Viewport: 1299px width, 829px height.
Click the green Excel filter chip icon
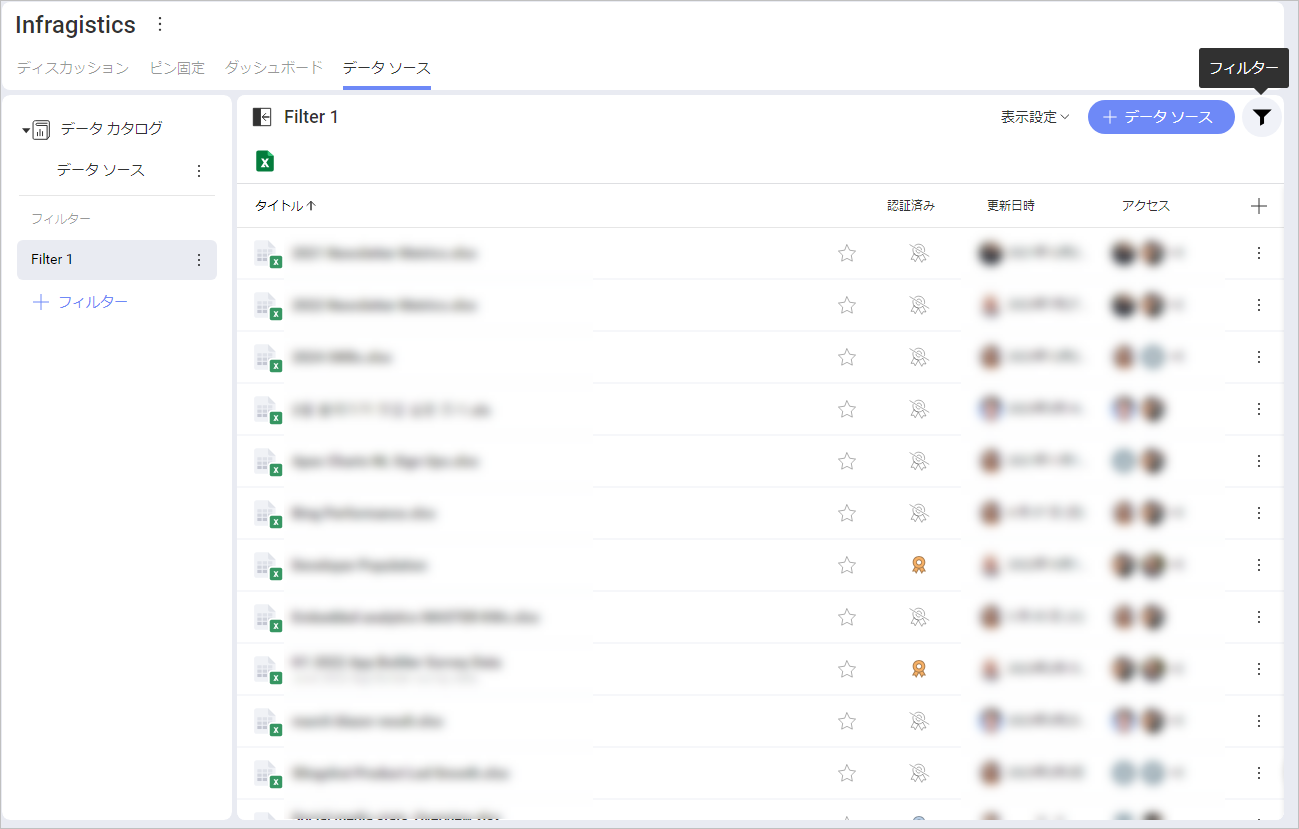[265, 161]
